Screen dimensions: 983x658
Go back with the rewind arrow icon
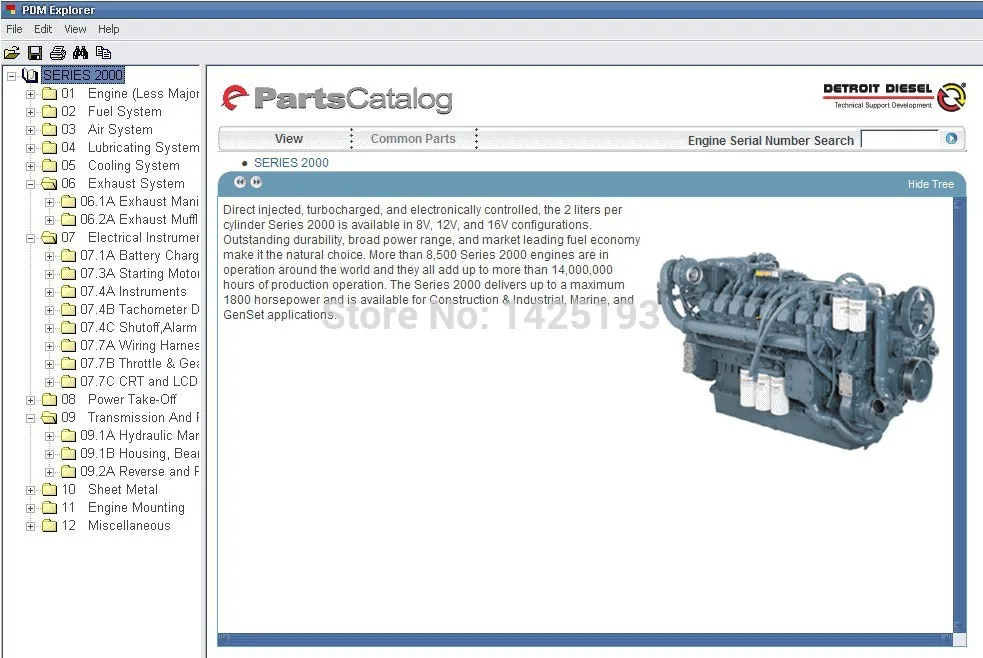[x=239, y=182]
